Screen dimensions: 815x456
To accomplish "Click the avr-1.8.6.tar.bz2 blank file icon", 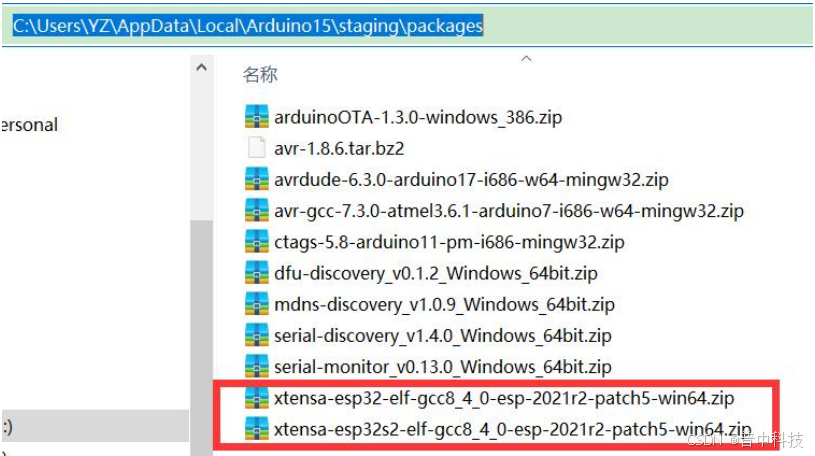I will click(256, 148).
